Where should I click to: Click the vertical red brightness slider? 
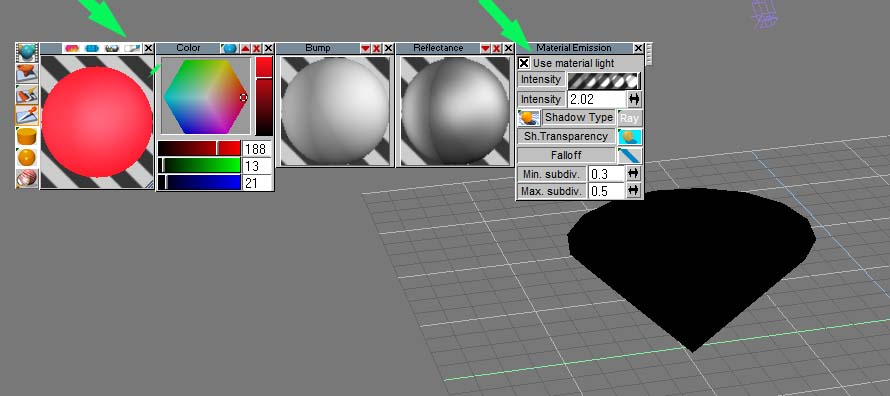pos(264,96)
